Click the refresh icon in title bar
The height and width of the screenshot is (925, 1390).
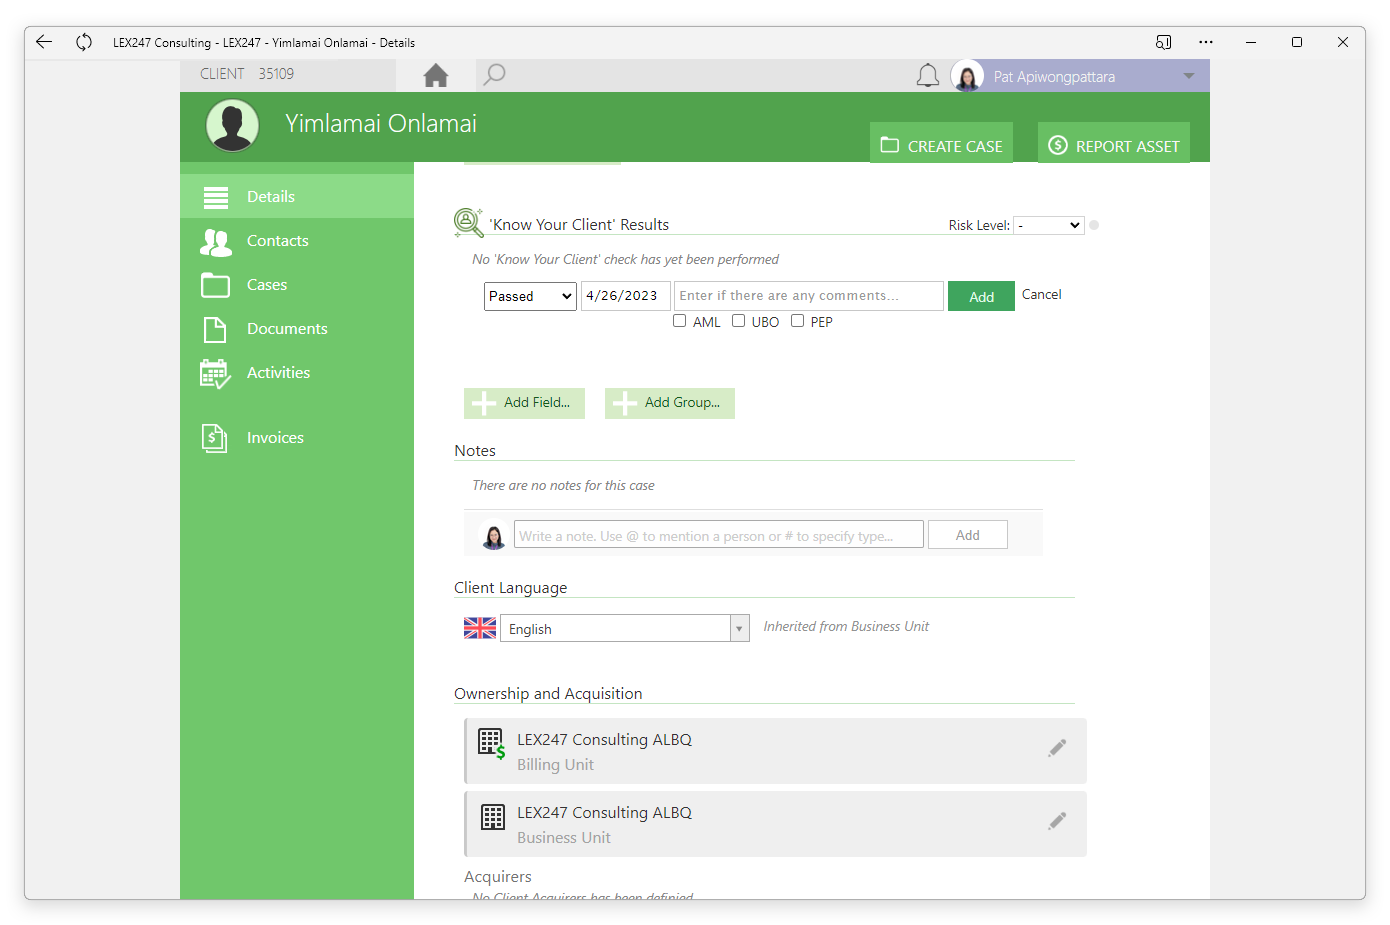(84, 42)
